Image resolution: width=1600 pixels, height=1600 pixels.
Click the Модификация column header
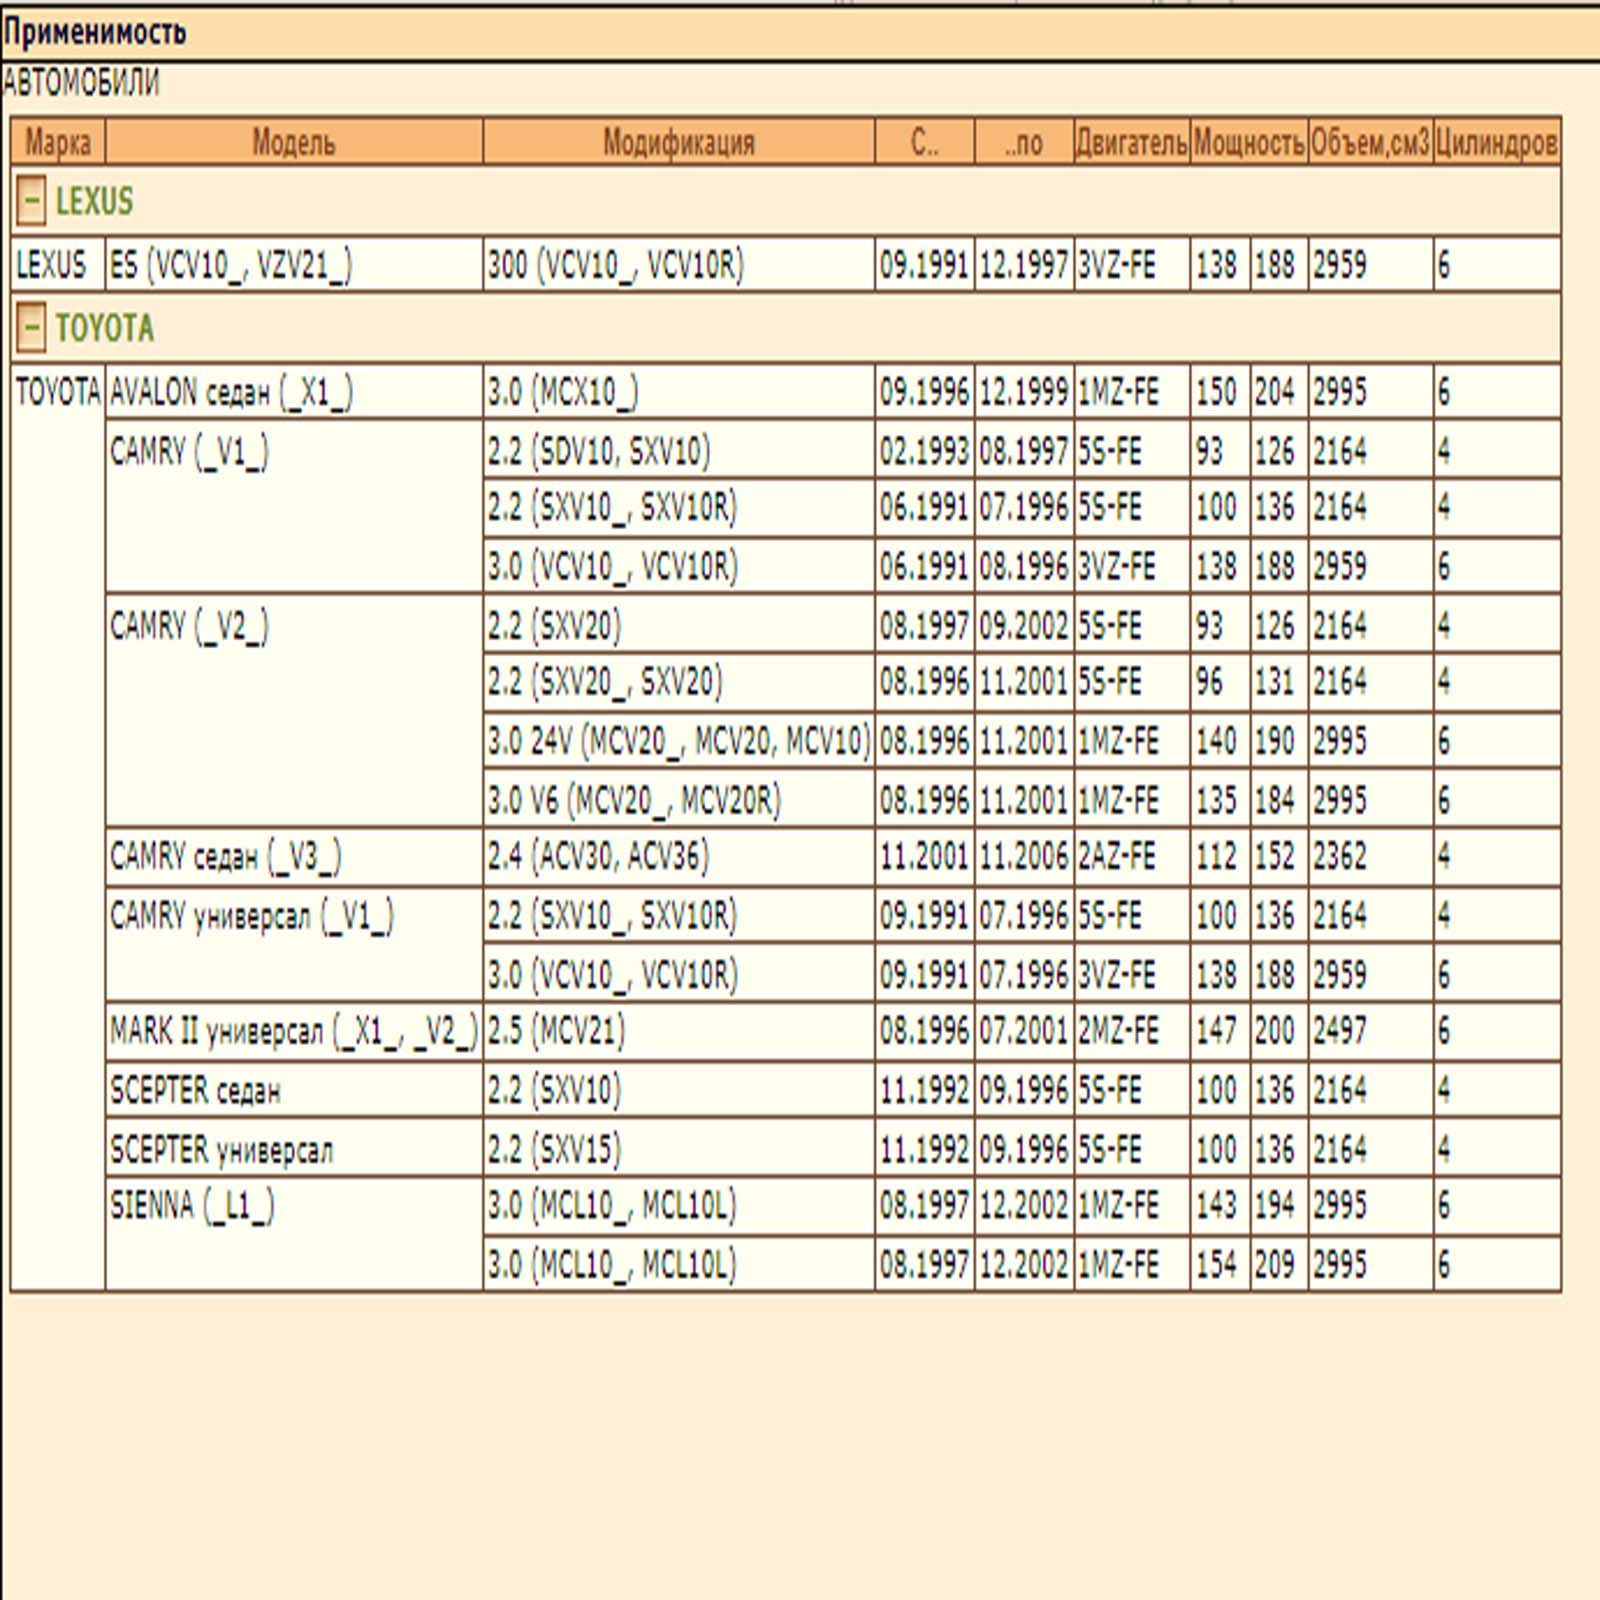pyautogui.click(x=679, y=143)
